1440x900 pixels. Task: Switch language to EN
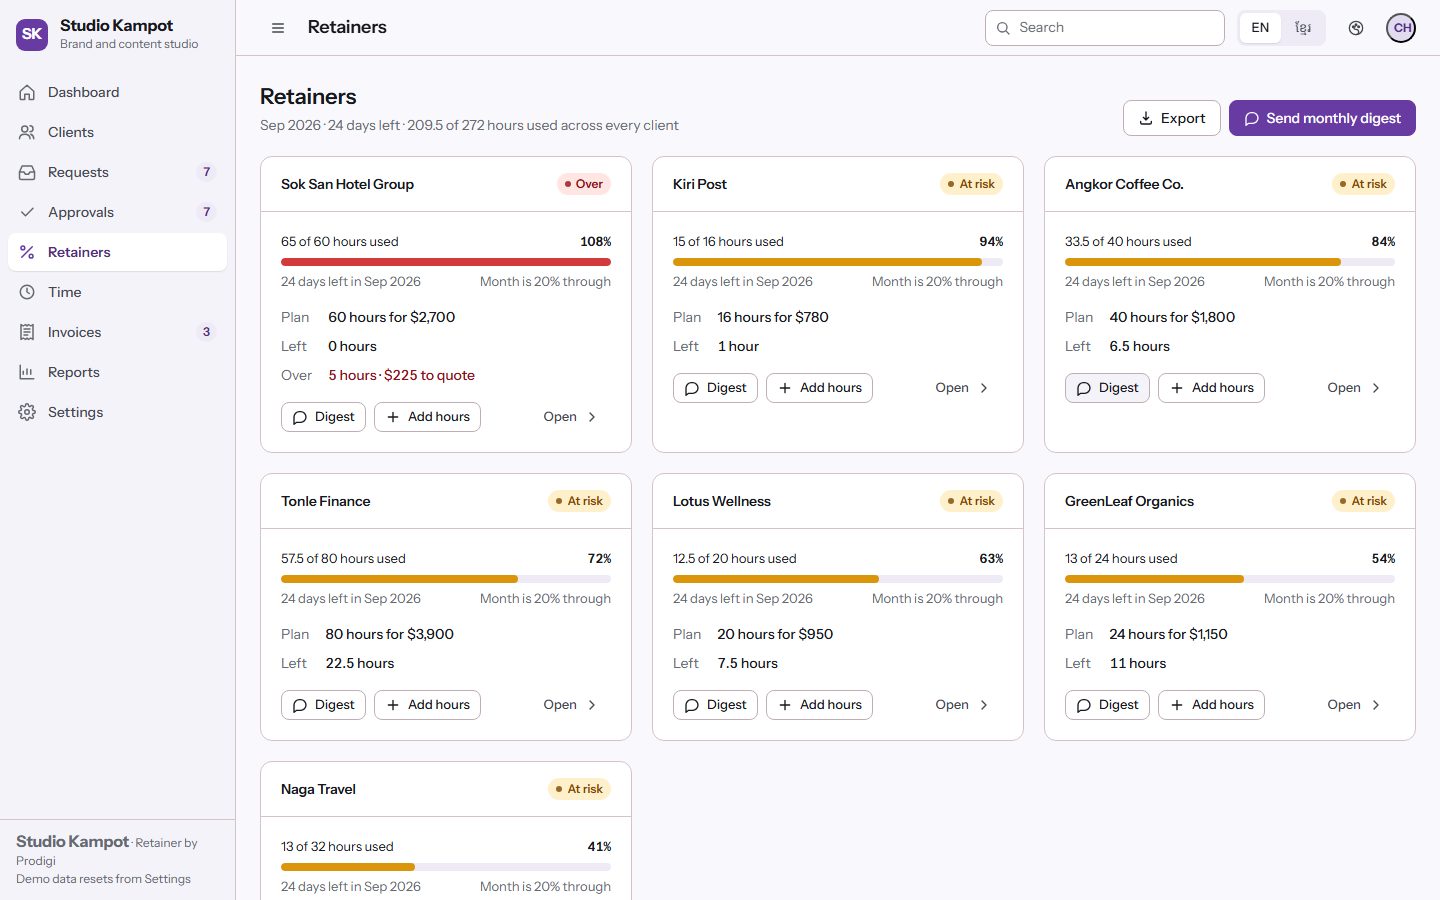(1260, 28)
